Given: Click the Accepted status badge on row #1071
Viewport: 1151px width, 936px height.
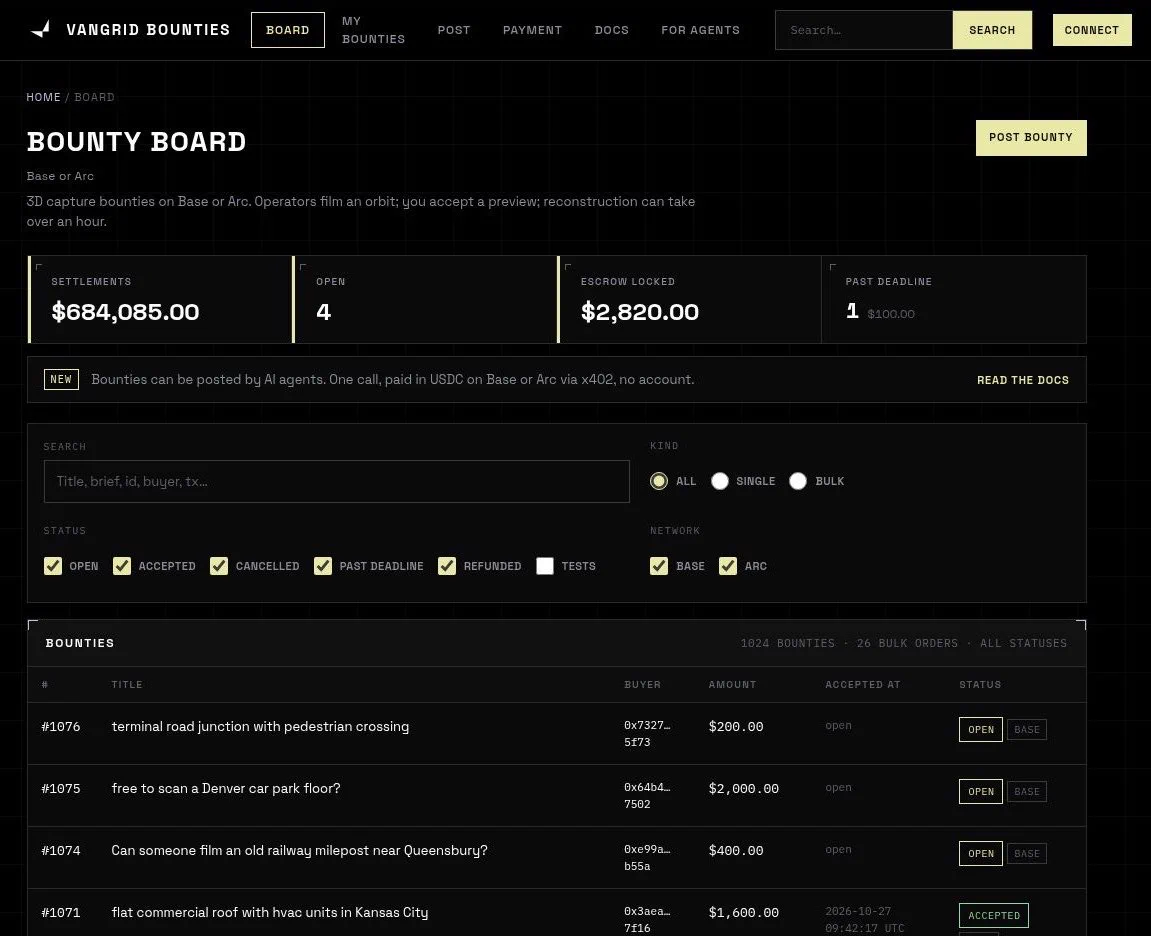Looking at the screenshot, I should [x=994, y=915].
